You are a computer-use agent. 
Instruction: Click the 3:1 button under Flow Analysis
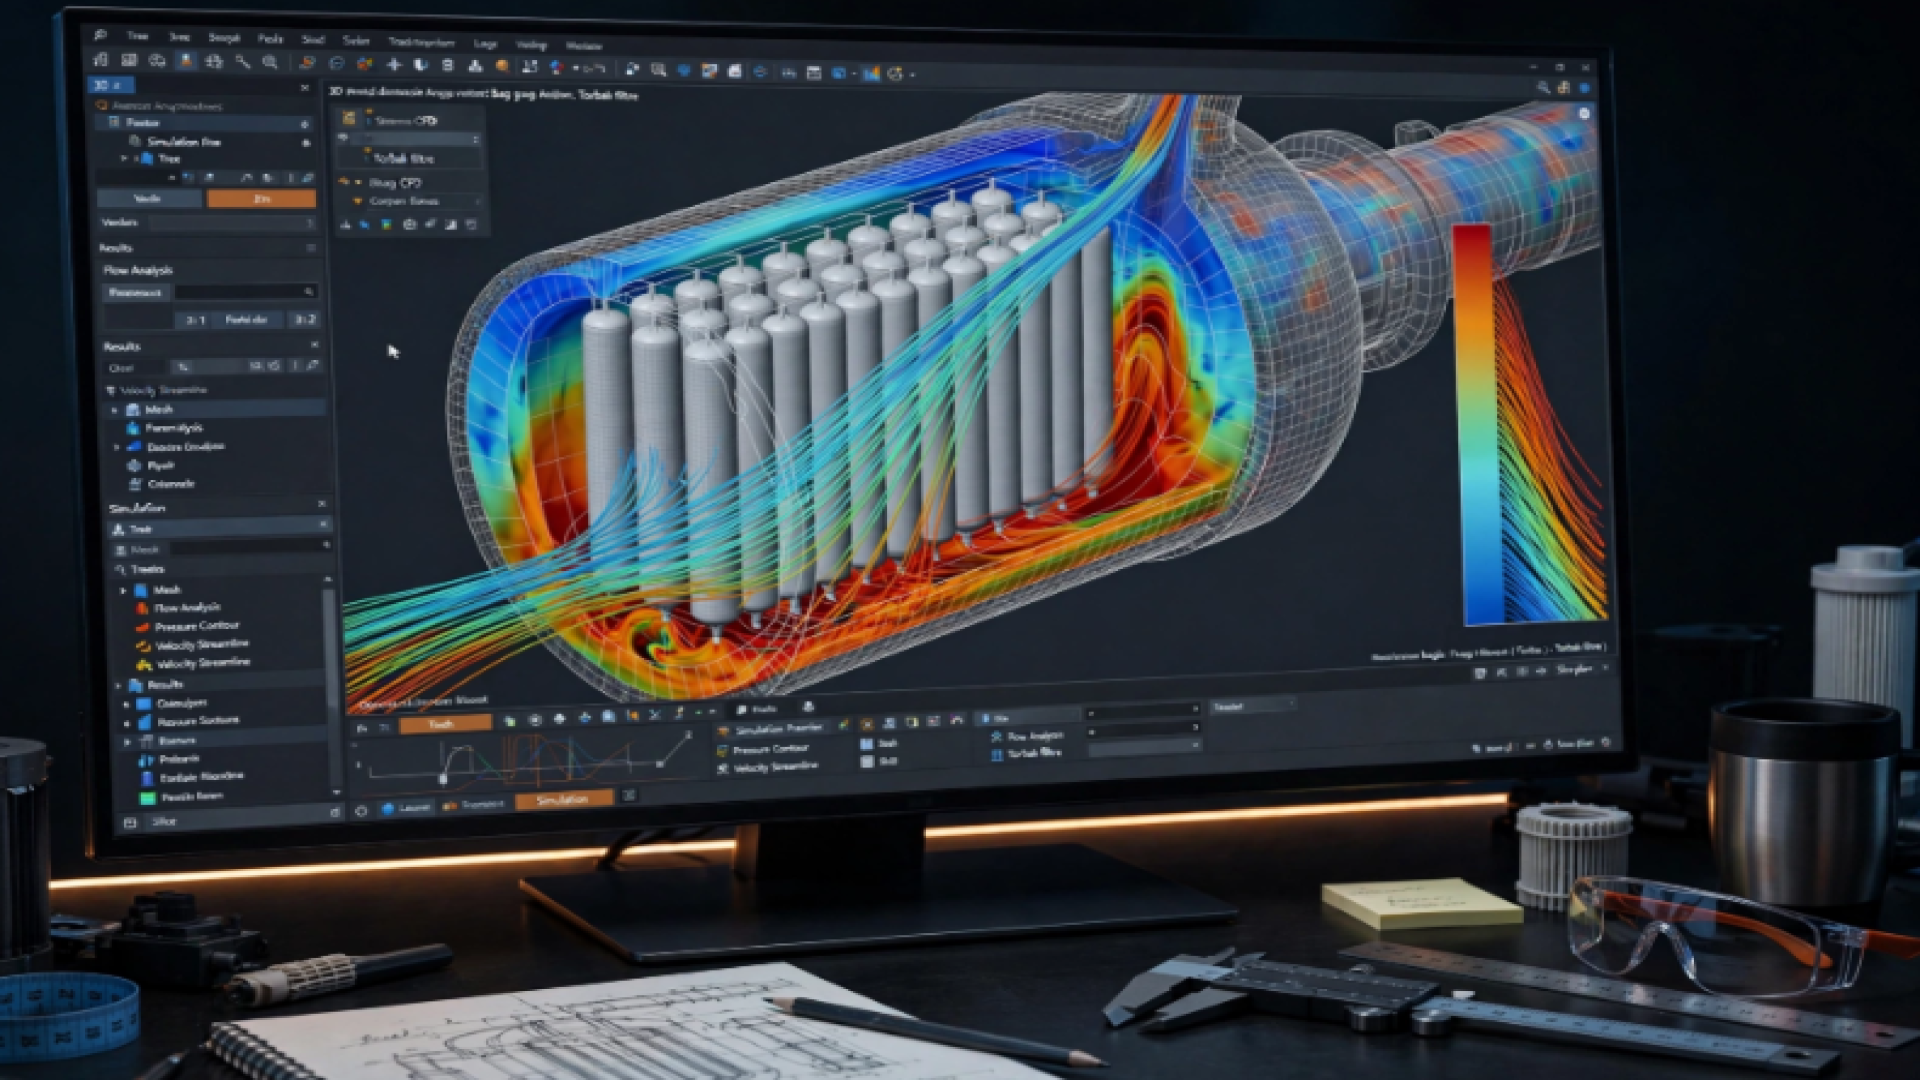coord(195,320)
